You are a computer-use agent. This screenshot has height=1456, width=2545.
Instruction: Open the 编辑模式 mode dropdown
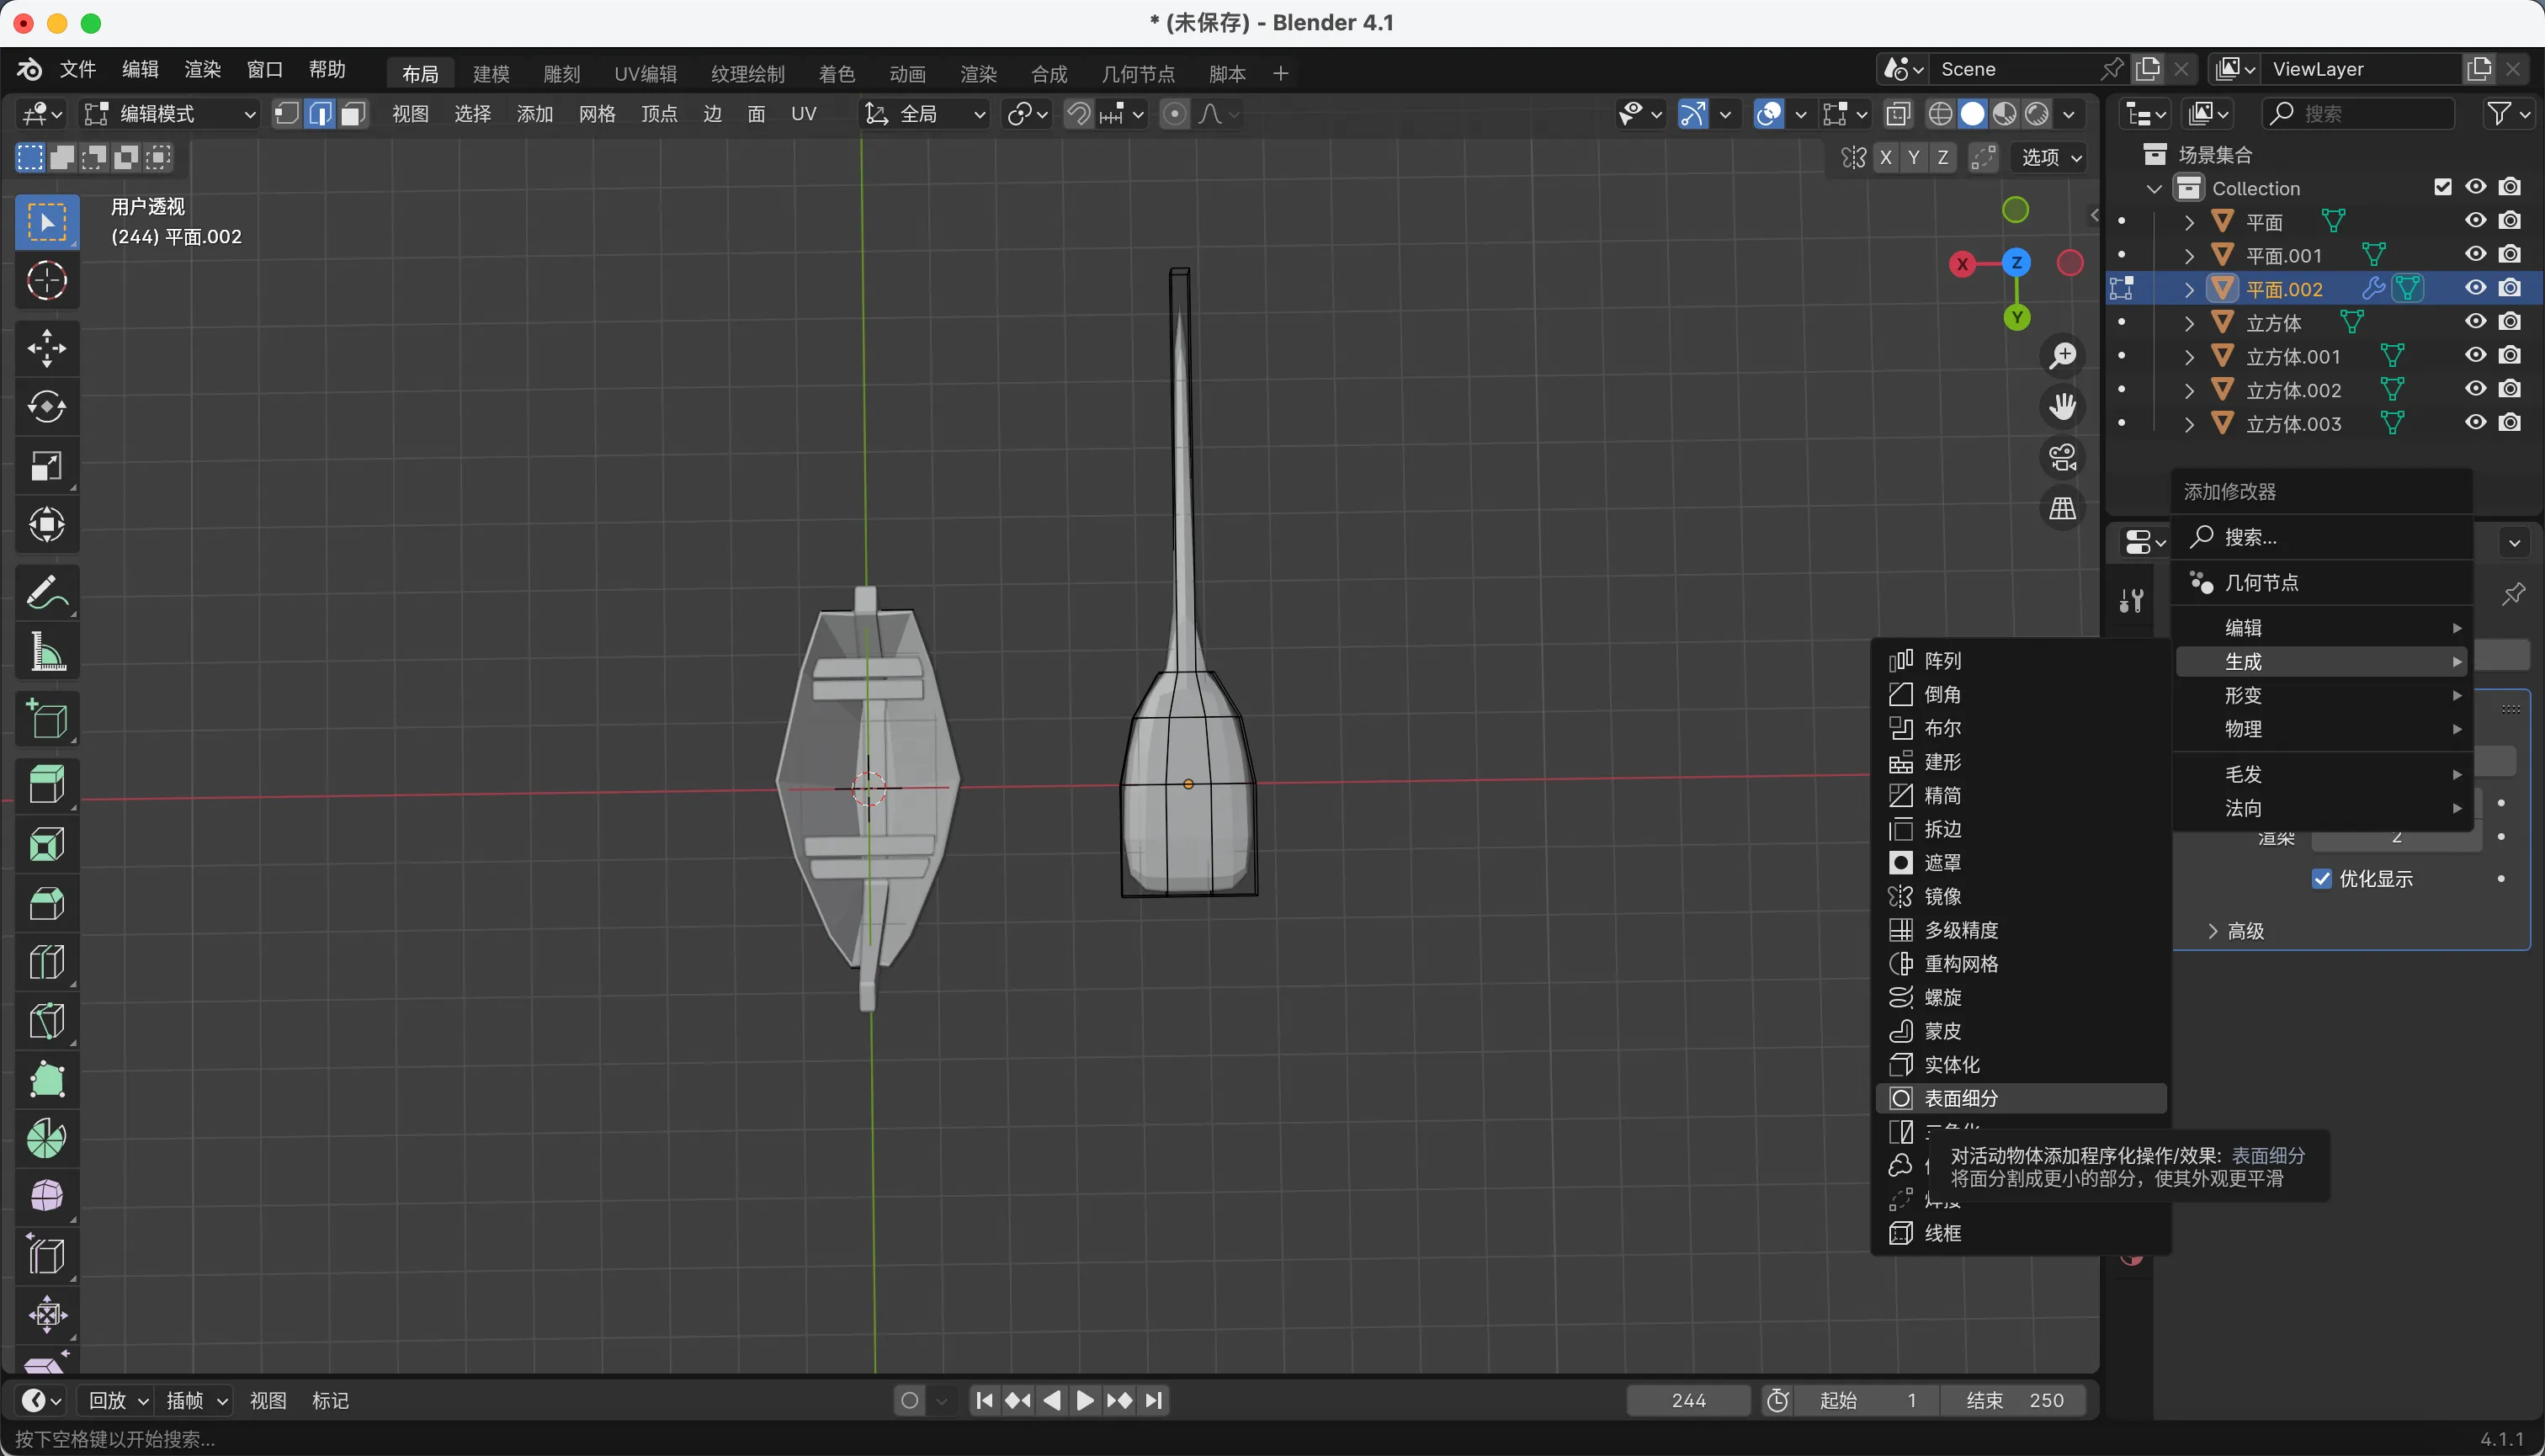click(x=170, y=114)
